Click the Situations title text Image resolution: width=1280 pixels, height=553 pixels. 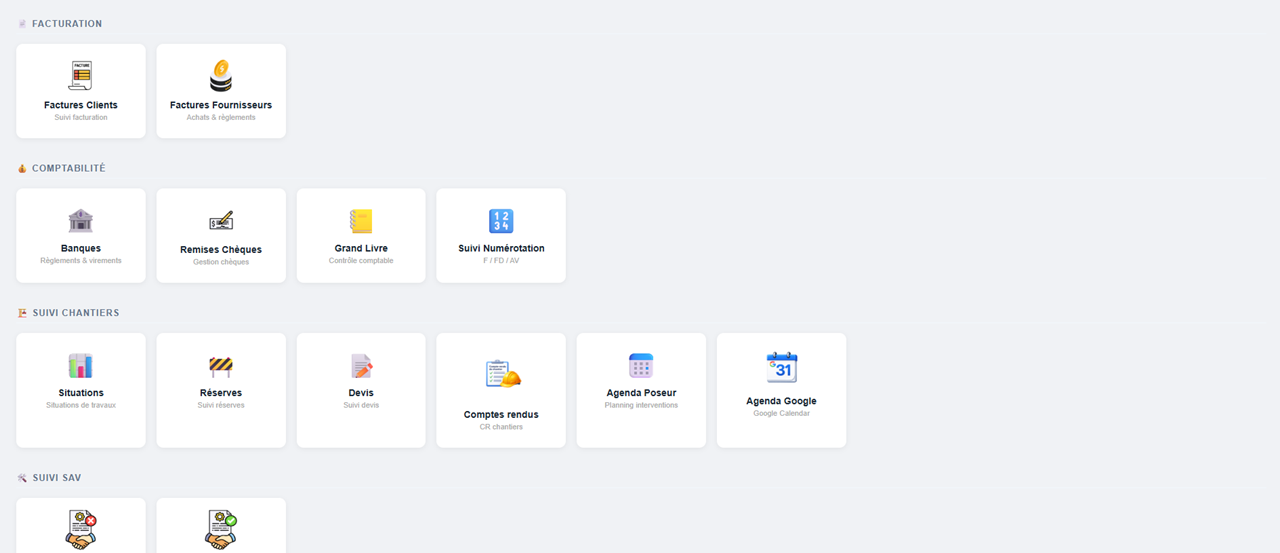point(81,393)
